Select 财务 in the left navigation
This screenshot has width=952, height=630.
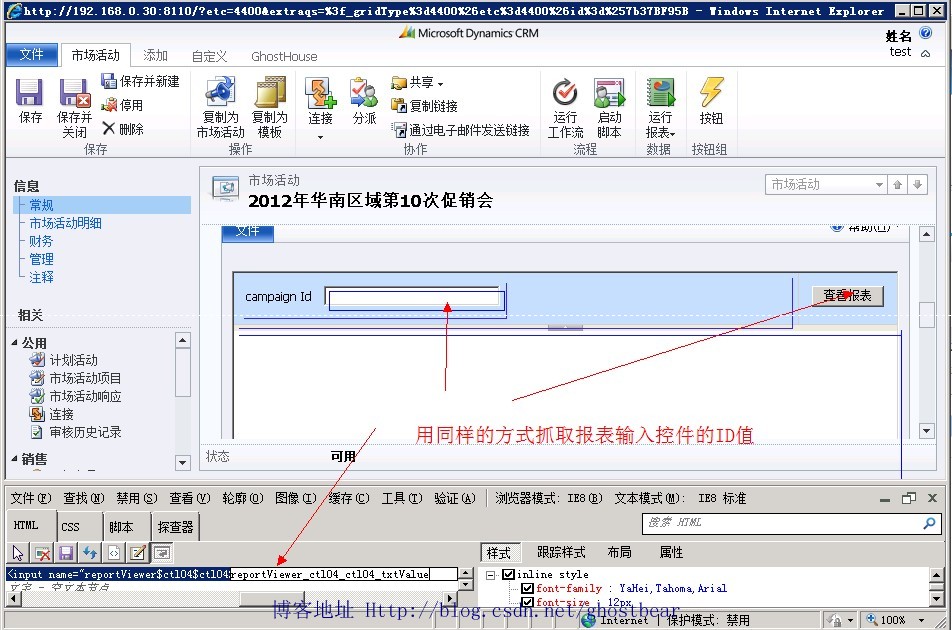coord(41,241)
